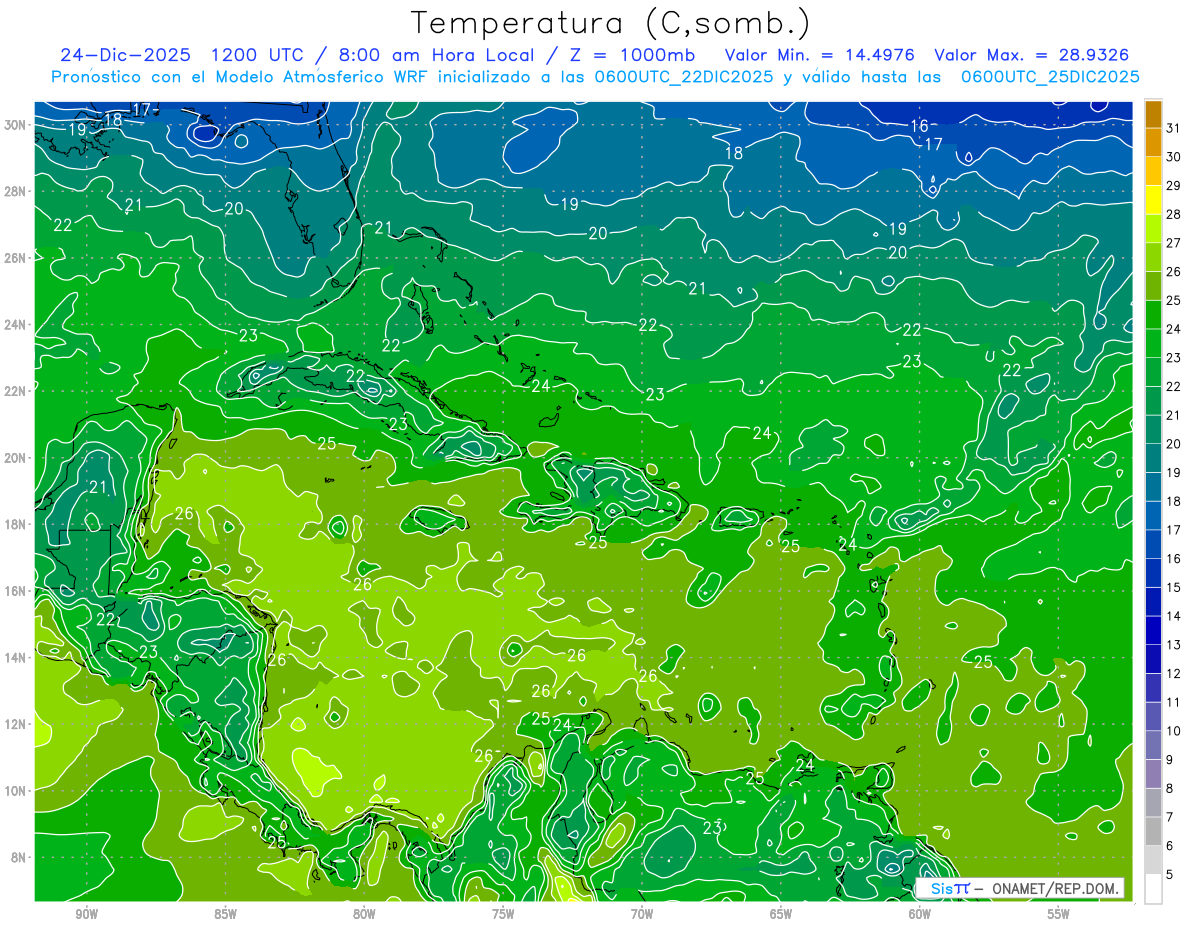Click the "20N" latitude axis label
The height and width of the screenshot is (927, 1200).
click(x=16, y=458)
